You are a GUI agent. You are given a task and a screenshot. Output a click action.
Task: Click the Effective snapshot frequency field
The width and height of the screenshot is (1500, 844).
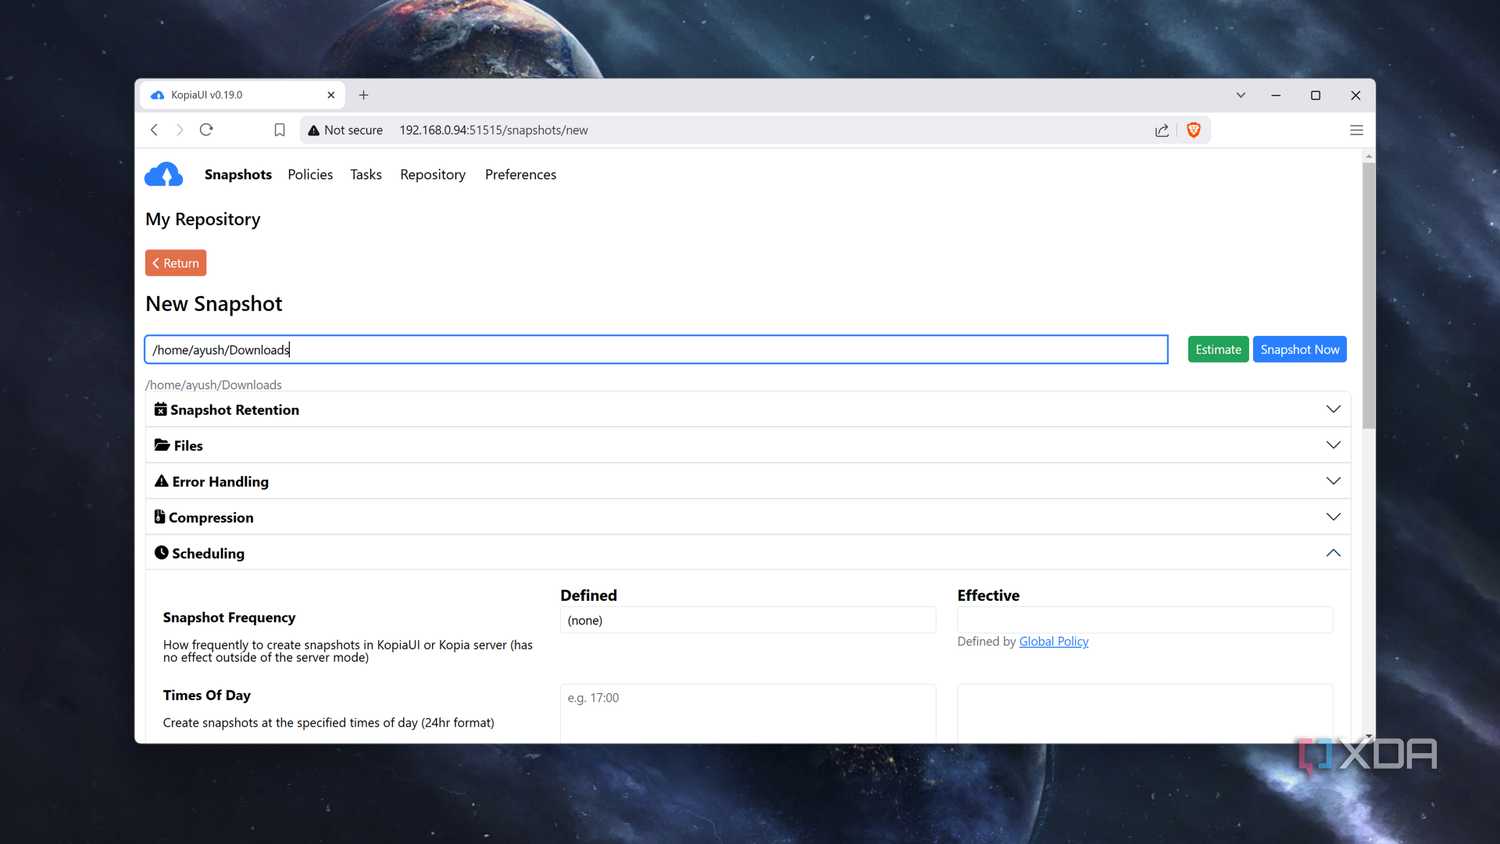point(1145,620)
